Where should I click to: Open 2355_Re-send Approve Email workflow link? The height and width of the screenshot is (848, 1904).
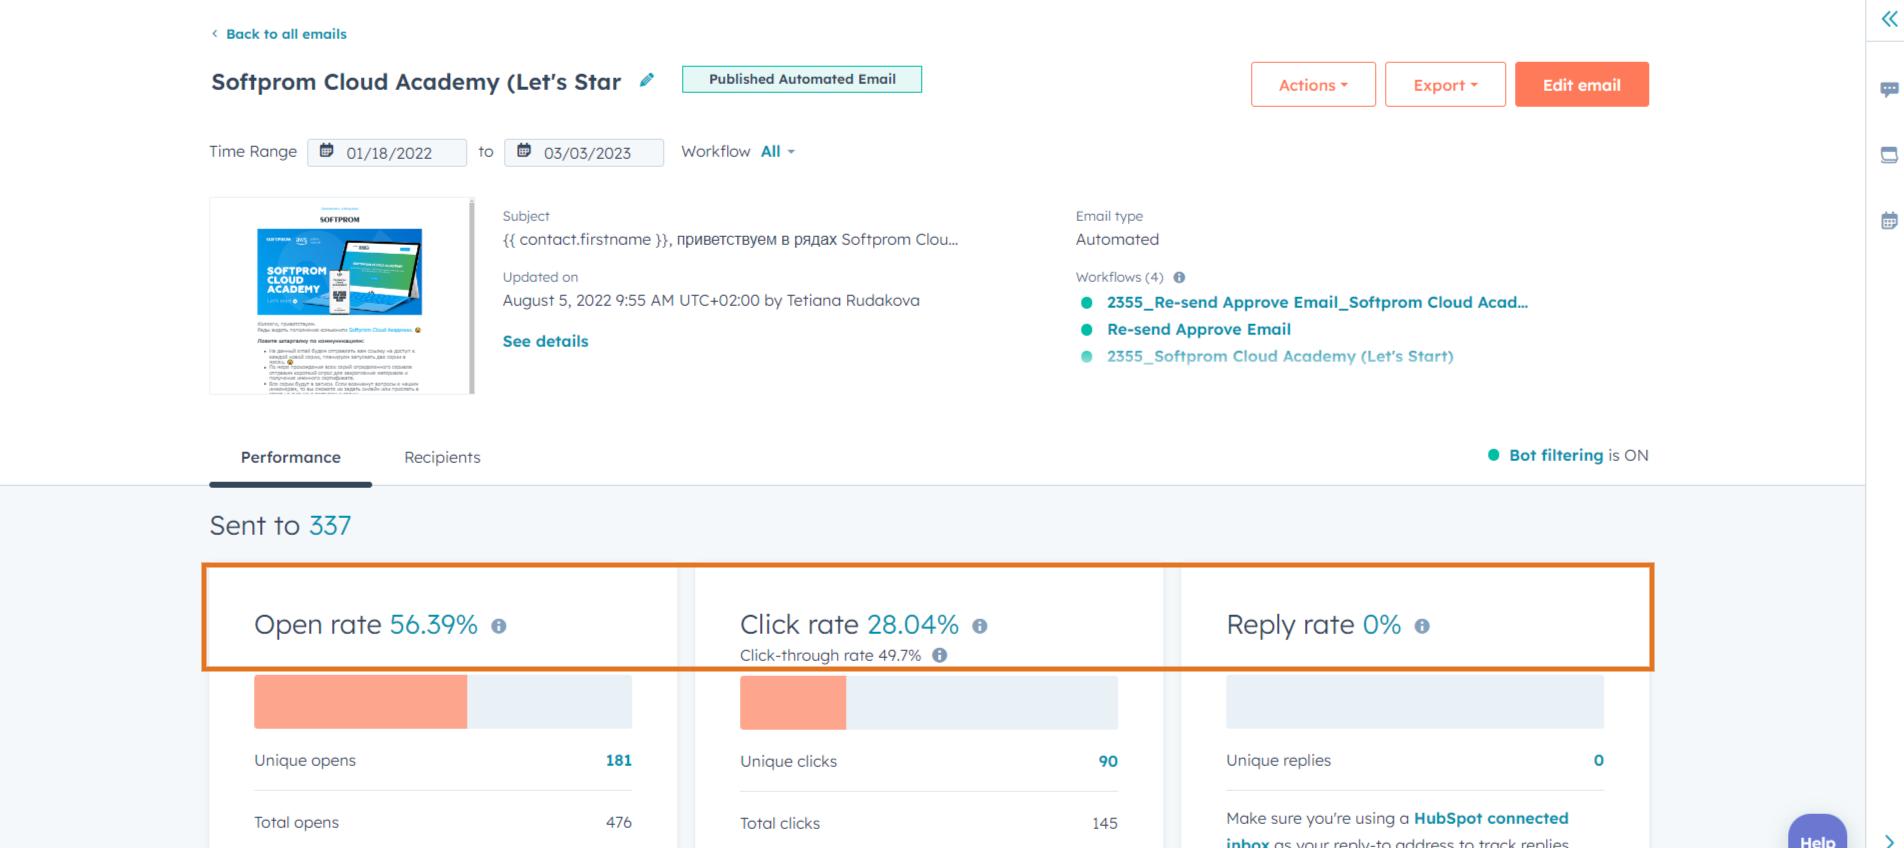(x=1317, y=302)
